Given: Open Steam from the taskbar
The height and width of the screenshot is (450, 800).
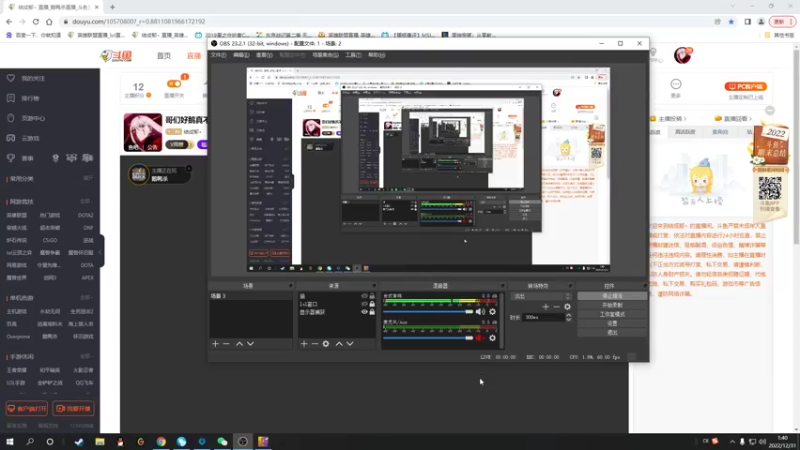Looking at the screenshot, I should [79, 442].
